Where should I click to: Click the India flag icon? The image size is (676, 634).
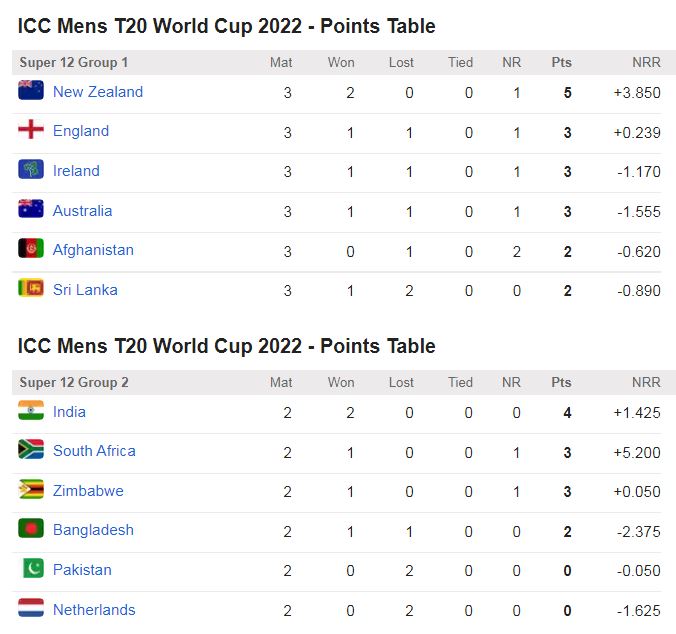pyautogui.click(x=31, y=411)
